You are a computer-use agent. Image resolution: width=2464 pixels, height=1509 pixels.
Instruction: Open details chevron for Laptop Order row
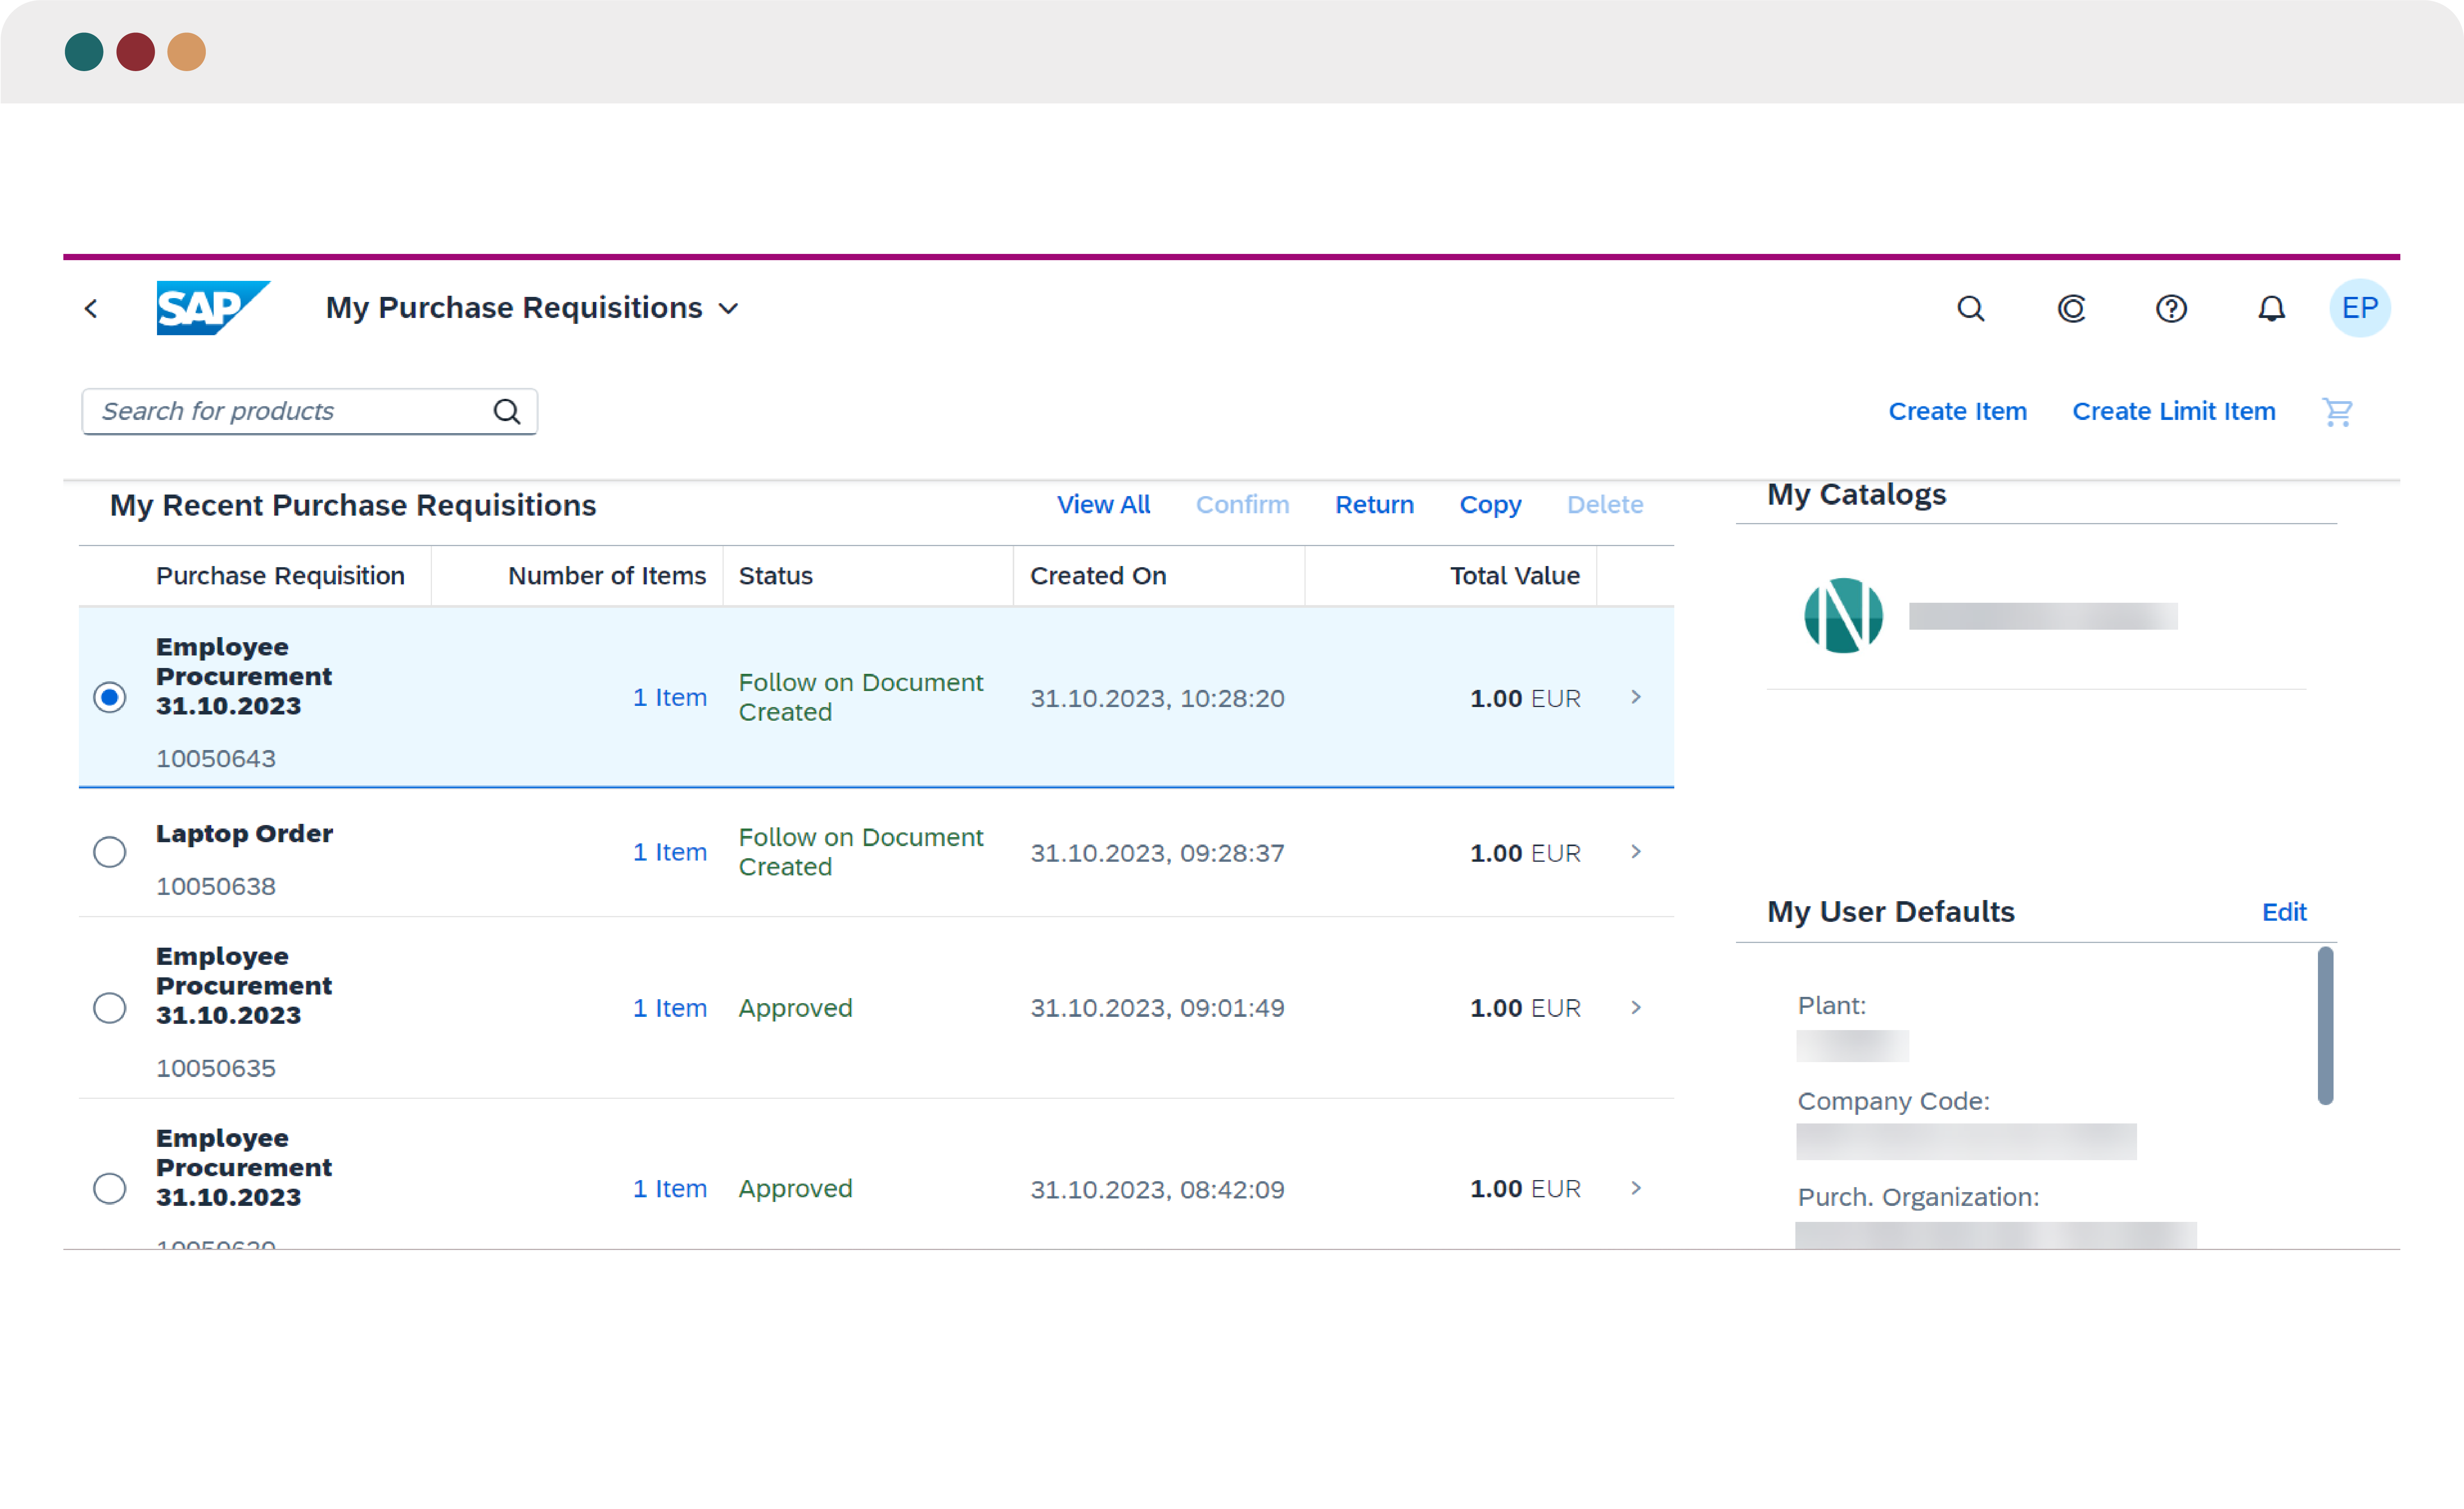pyautogui.click(x=1636, y=852)
